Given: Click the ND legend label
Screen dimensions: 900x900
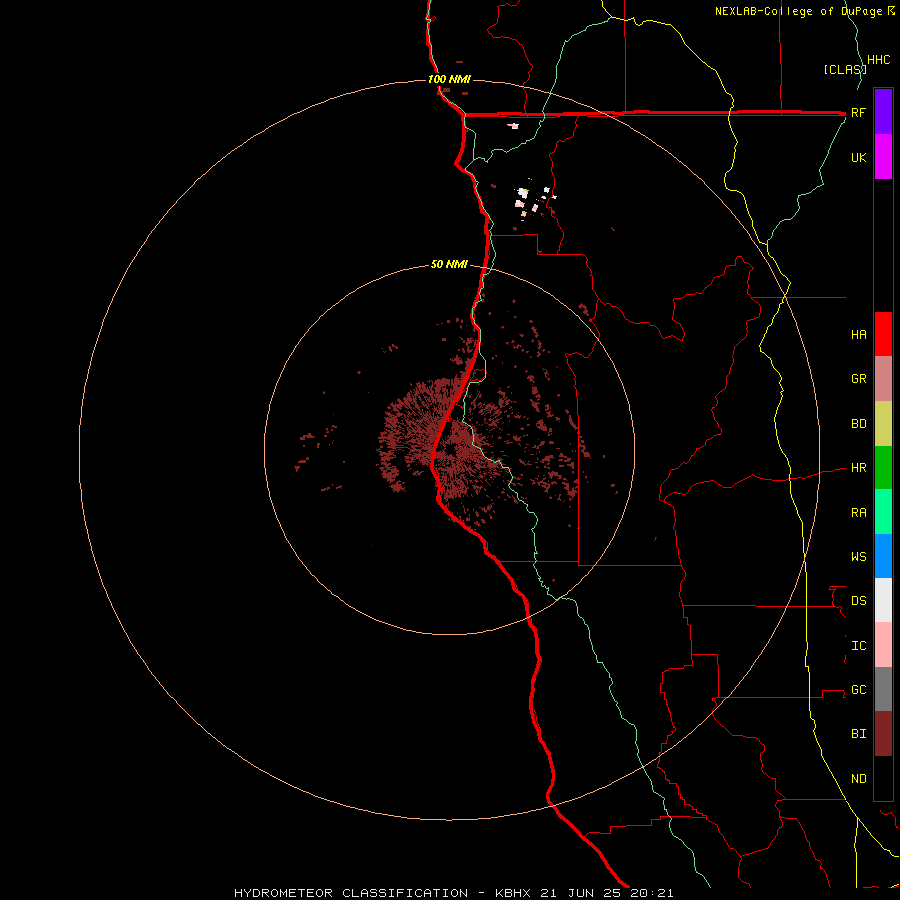Looking at the screenshot, I should (x=859, y=779).
